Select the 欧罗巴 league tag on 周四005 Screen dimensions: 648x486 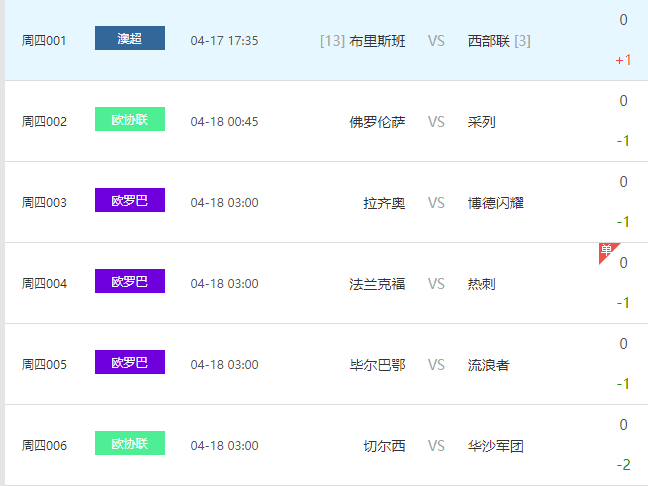(x=130, y=362)
